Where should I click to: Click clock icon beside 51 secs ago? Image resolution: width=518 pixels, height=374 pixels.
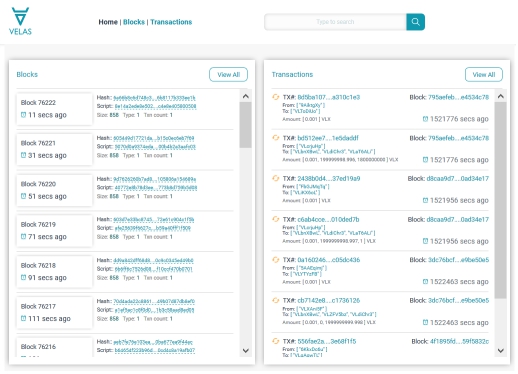[x=23, y=196]
